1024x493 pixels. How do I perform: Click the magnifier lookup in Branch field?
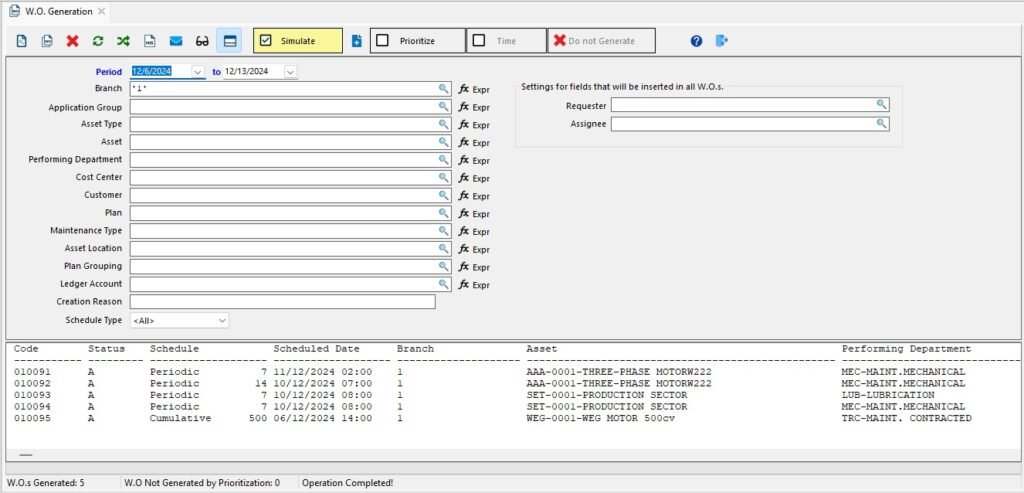click(443, 88)
